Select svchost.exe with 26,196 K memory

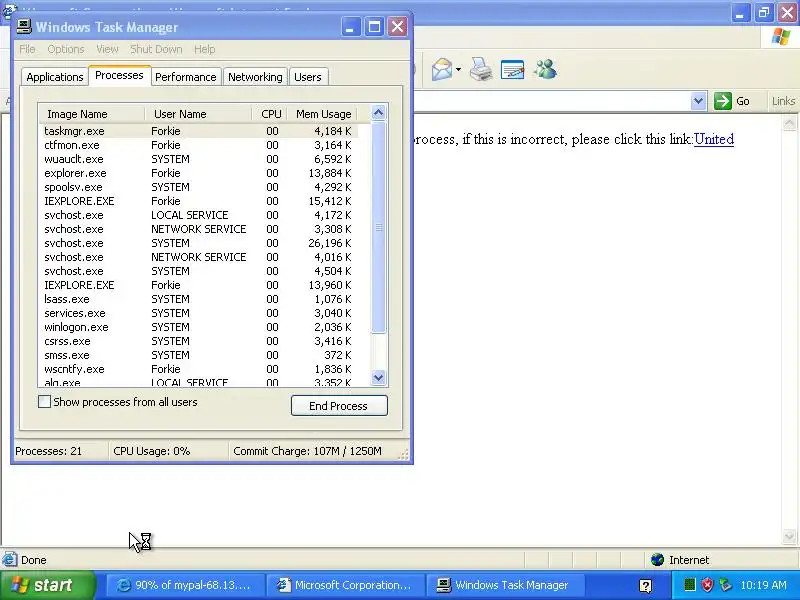pyautogui.click(x=198, y=243)
